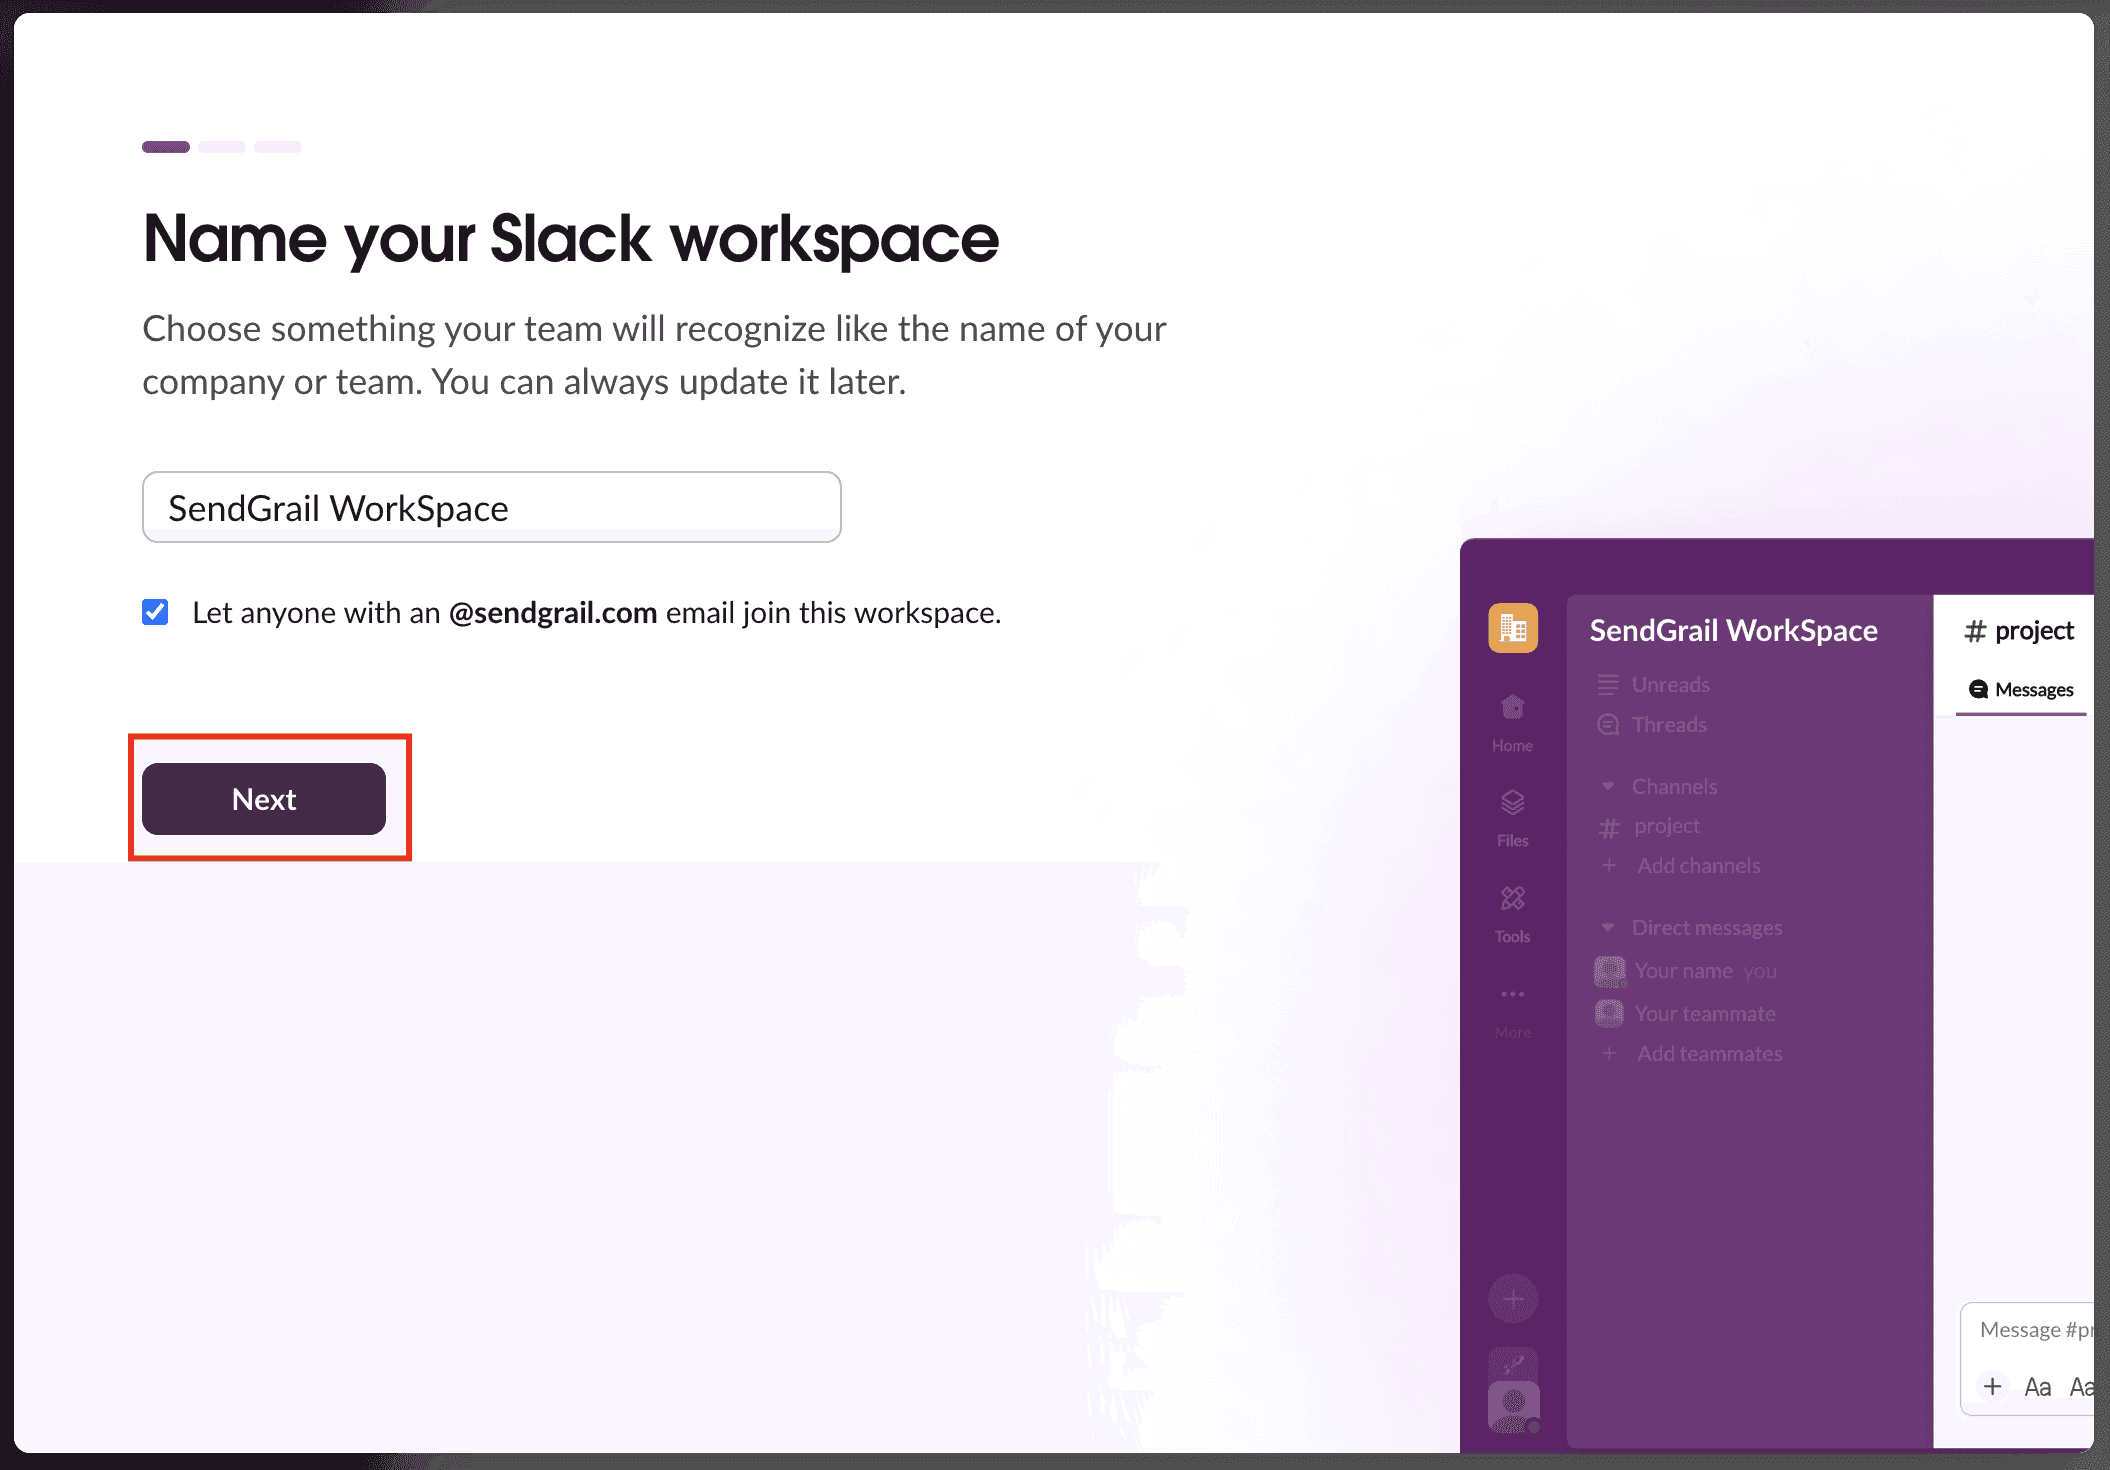The height and width of the screenshot is (1470, 2110).
Task: Open Your name direct message
Action: pos(1705,971)
